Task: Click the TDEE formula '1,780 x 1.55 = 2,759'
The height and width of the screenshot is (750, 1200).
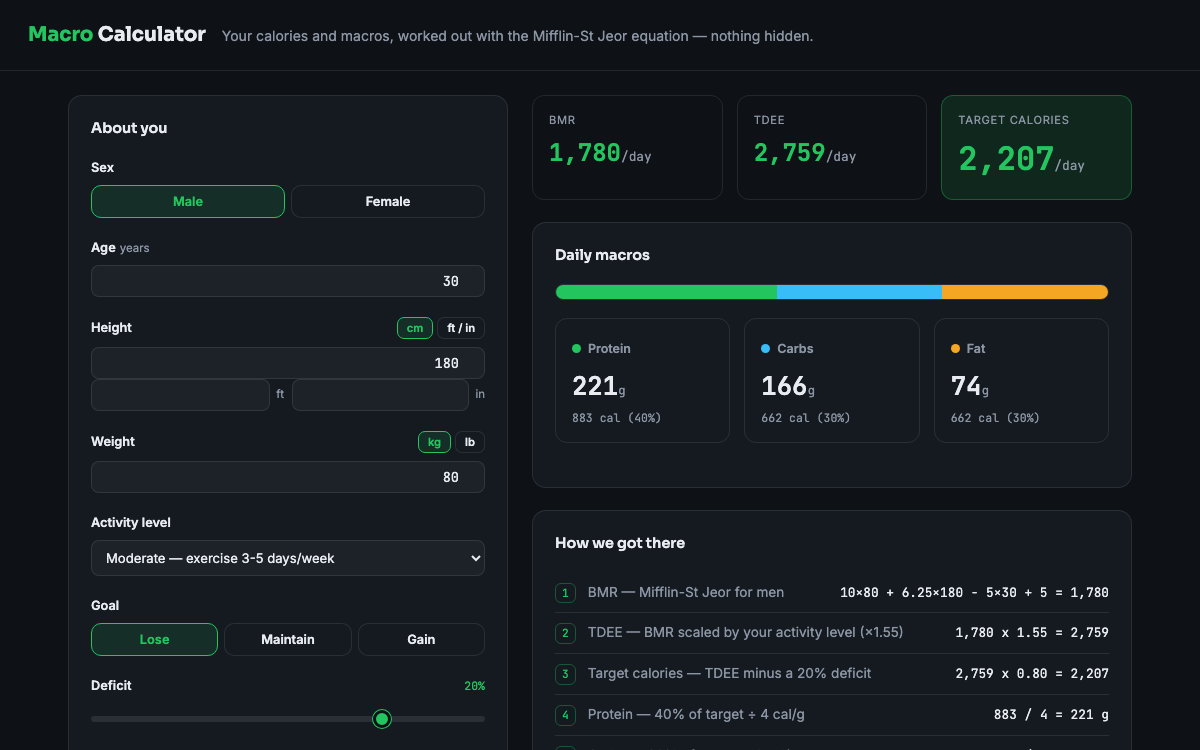Action: click(x=1032, y=633)
